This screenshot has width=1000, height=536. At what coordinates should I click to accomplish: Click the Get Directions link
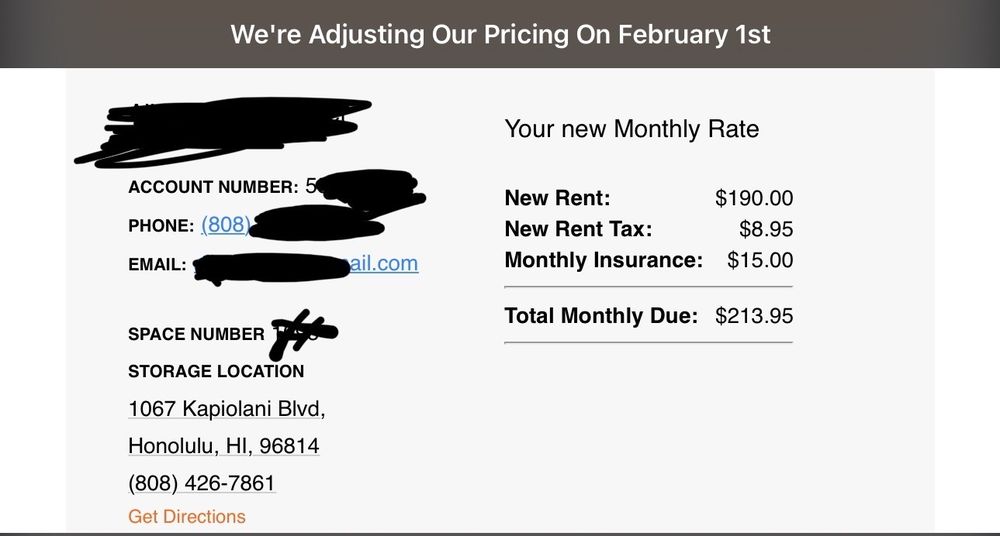187,516
